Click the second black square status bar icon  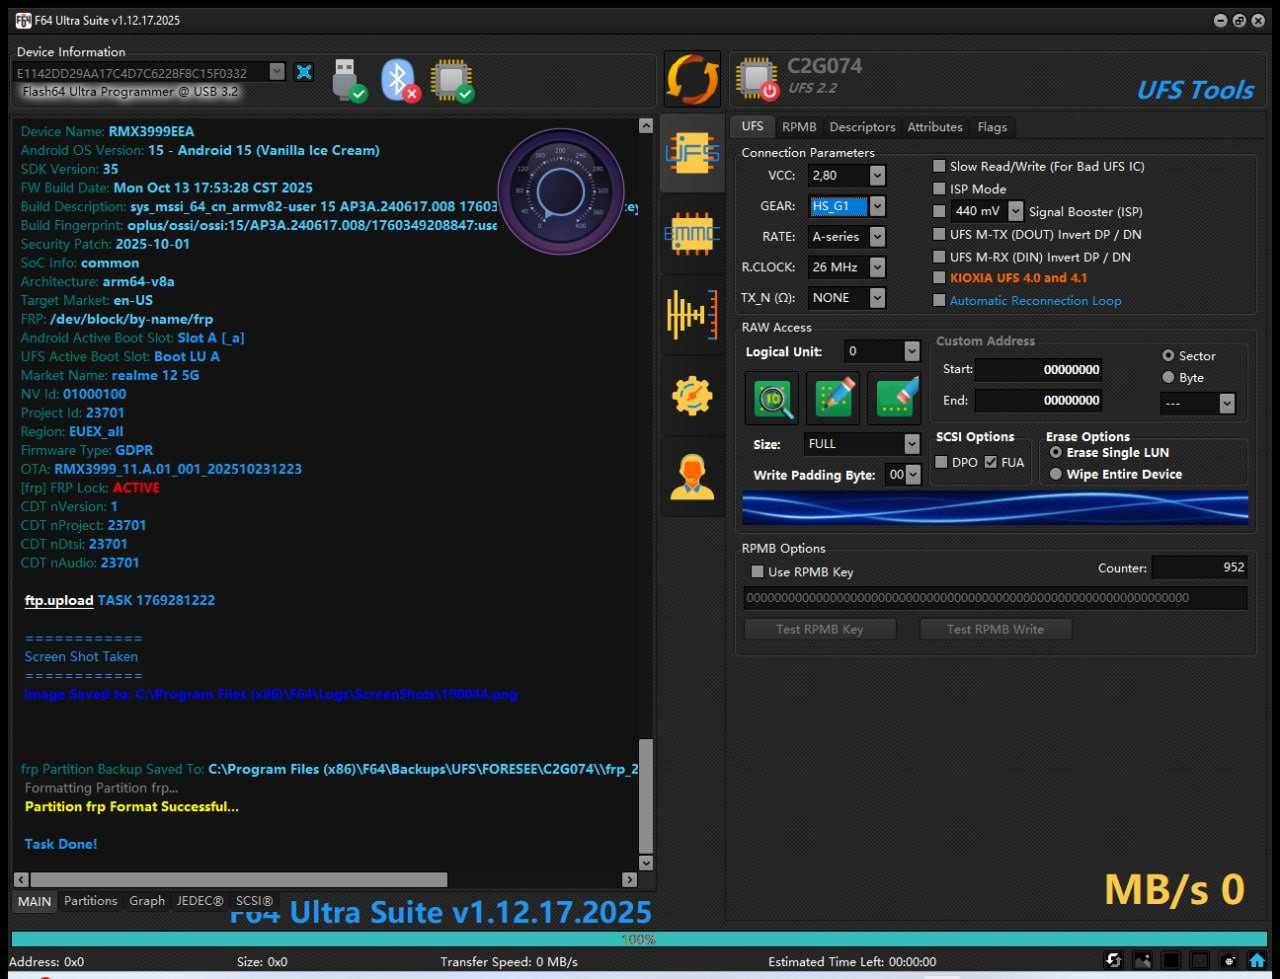coord(1200,960)
